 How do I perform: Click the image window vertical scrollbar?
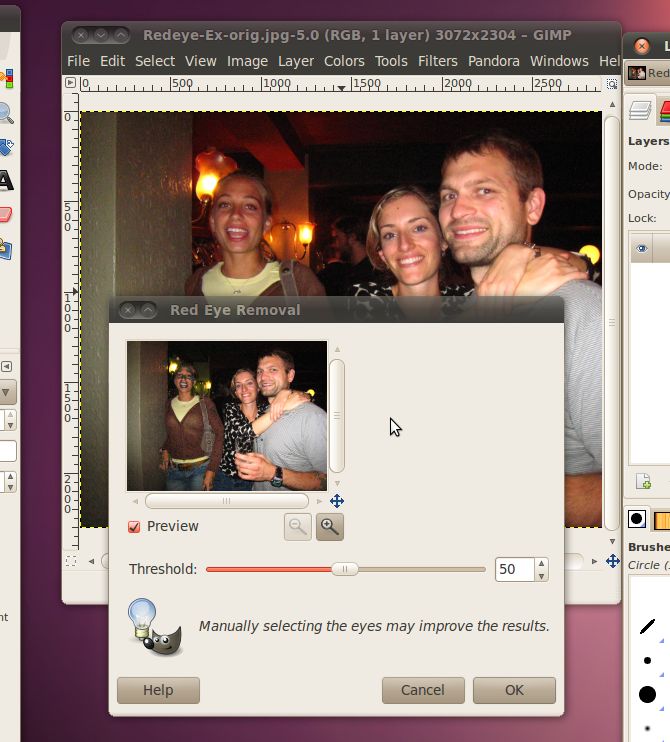click(612, 323)
